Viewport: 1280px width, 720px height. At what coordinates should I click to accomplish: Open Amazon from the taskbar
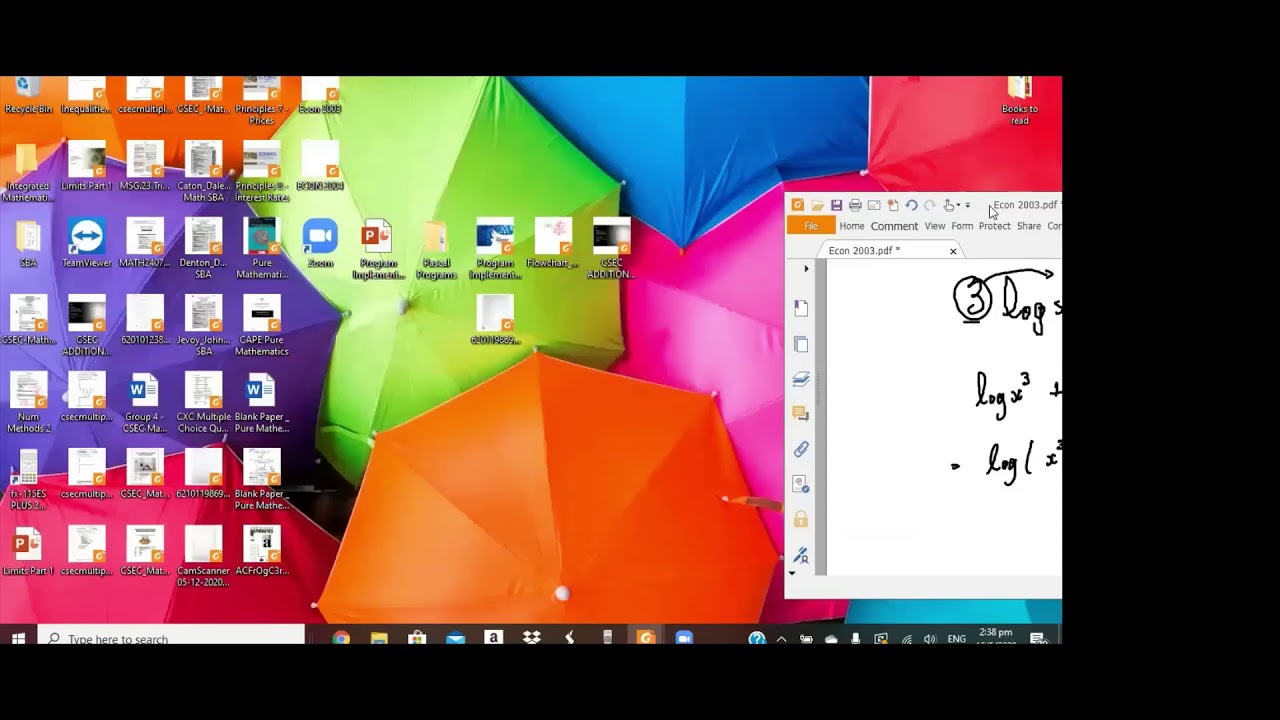click(493, 638)
